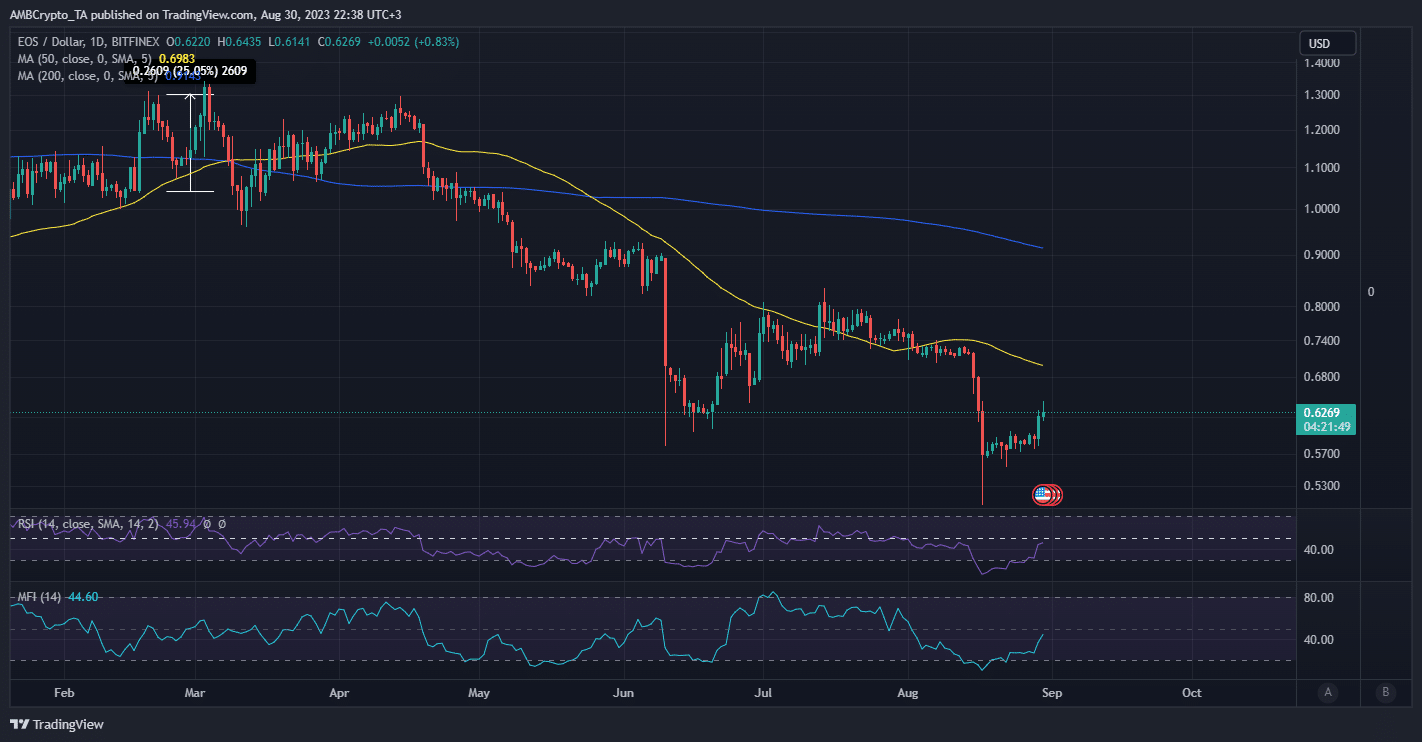Screen dimensions: 1422x742
Task: Click the Apr label on time axis
Action: (x=338, y=692)
